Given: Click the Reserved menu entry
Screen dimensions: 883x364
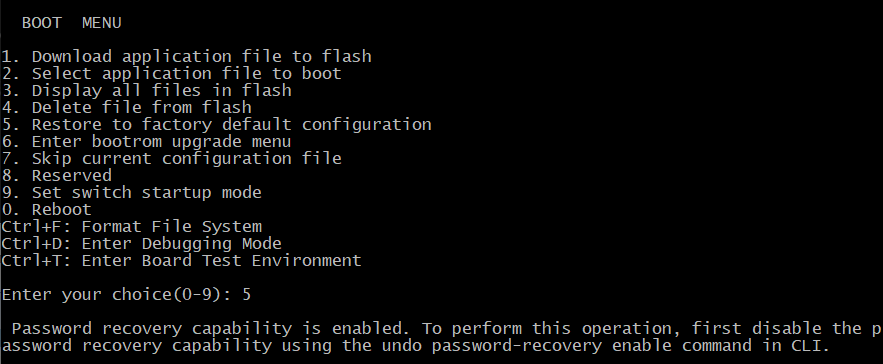Looking at the screenshot, I should pyautogui.click(x=56, y=176).
